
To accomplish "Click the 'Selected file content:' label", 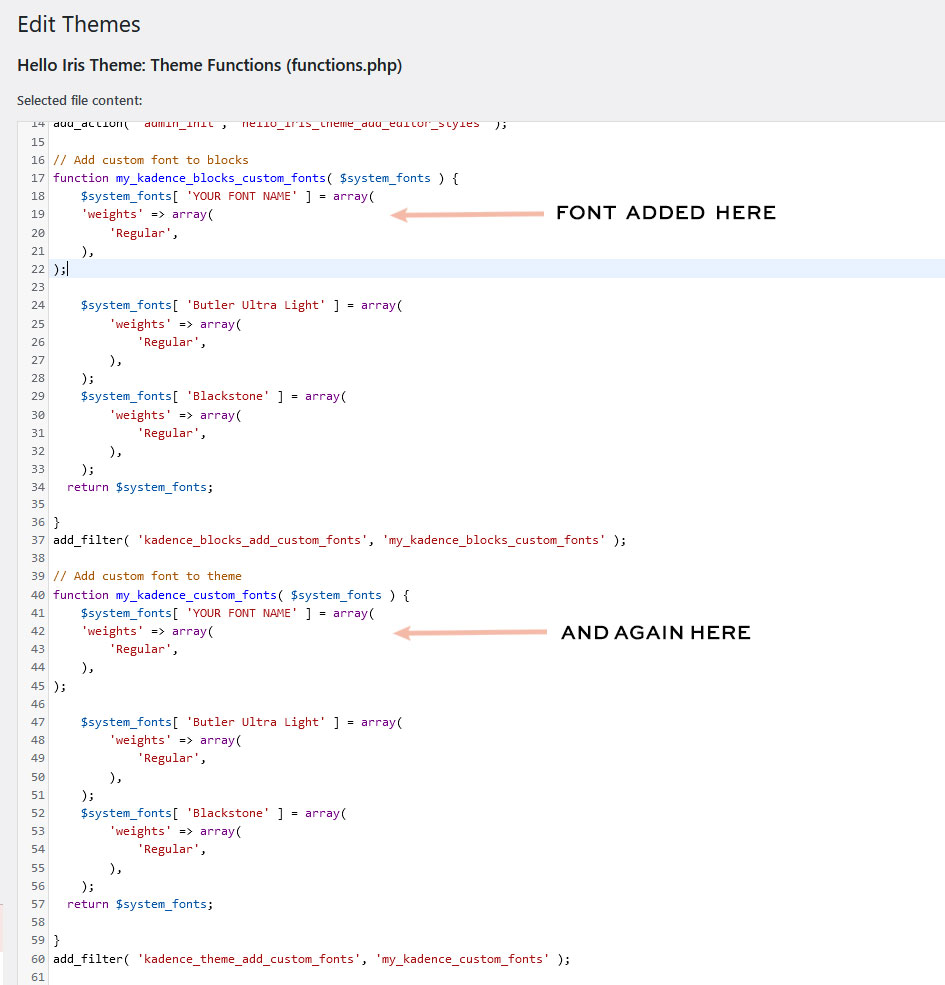I will tap(80, 101).
